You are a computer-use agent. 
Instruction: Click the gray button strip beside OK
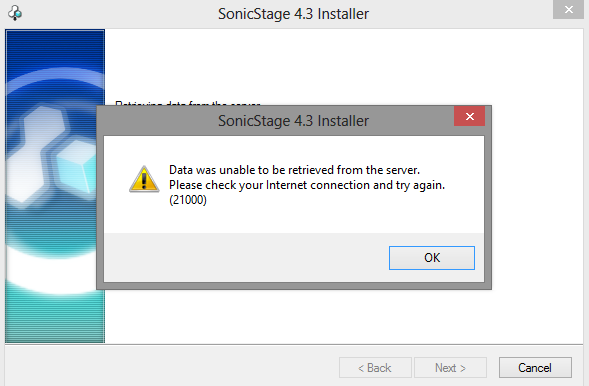(246, 258)
